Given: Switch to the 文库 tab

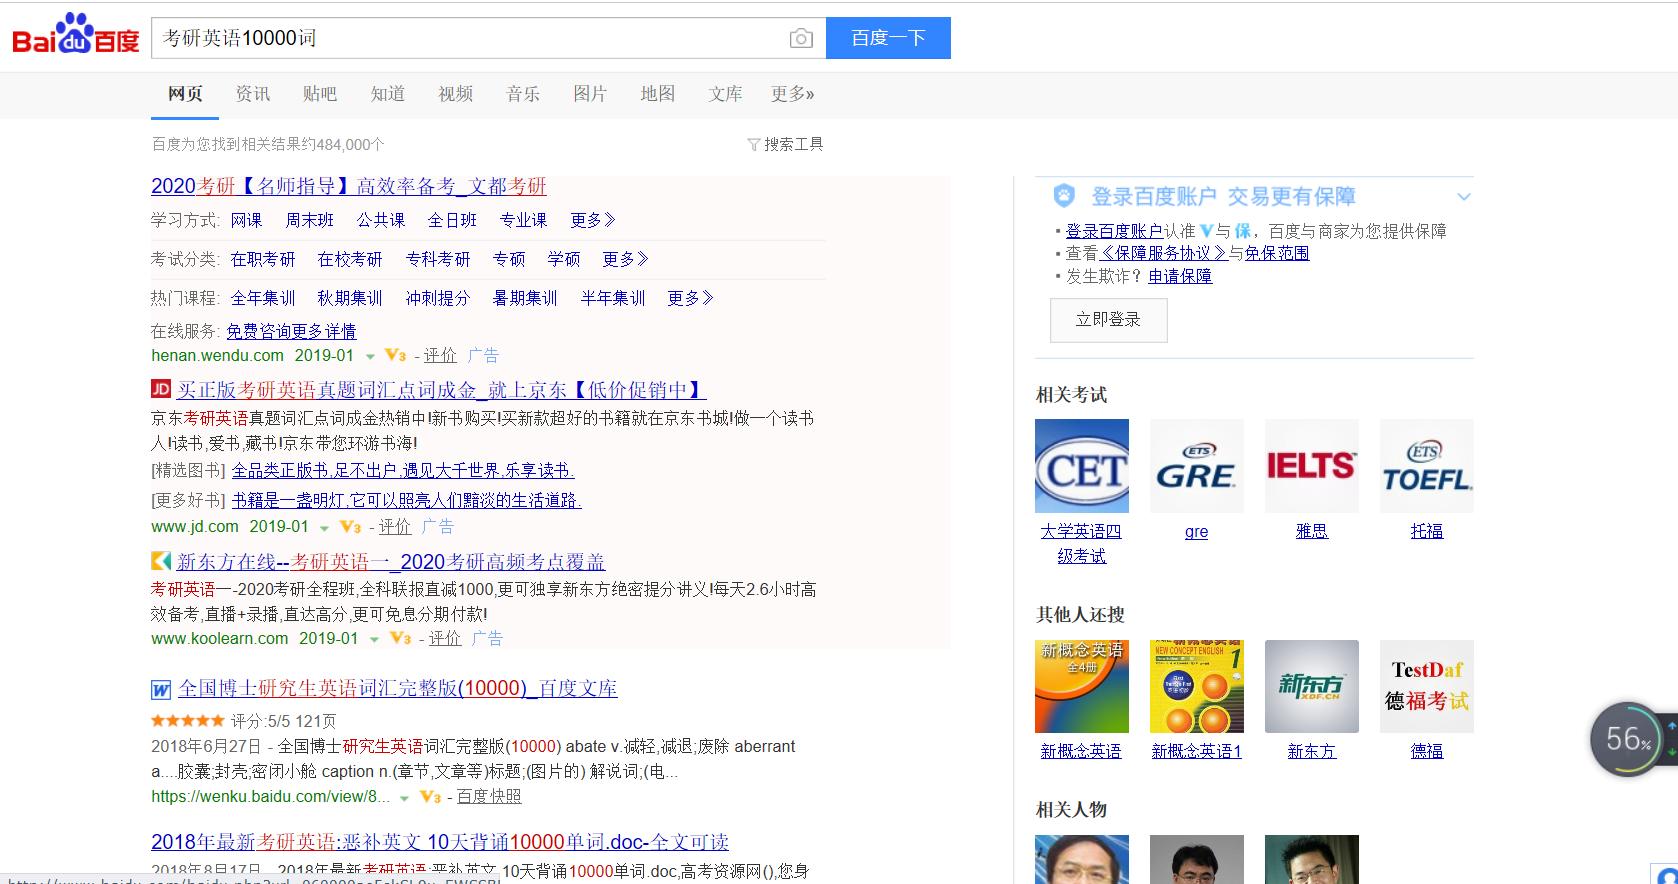Looking at the screenshot, I should click(x=725, y=94).
